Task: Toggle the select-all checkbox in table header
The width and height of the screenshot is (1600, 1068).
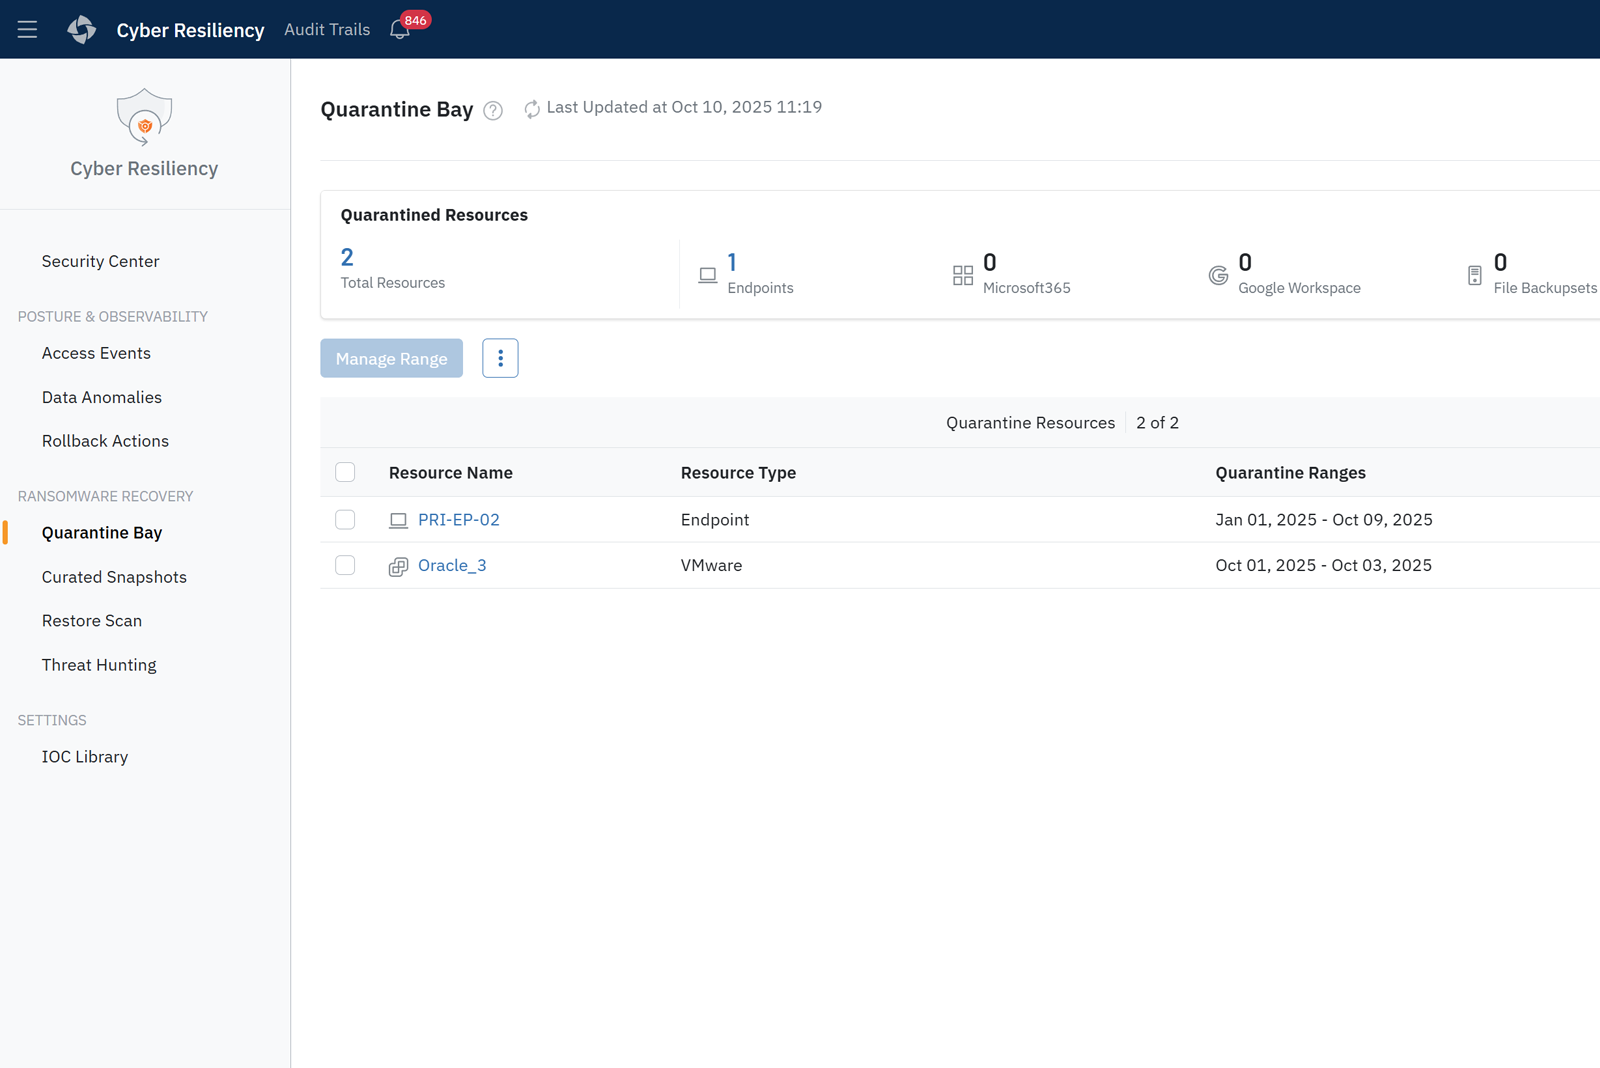Action: click(x=345, y=471)
